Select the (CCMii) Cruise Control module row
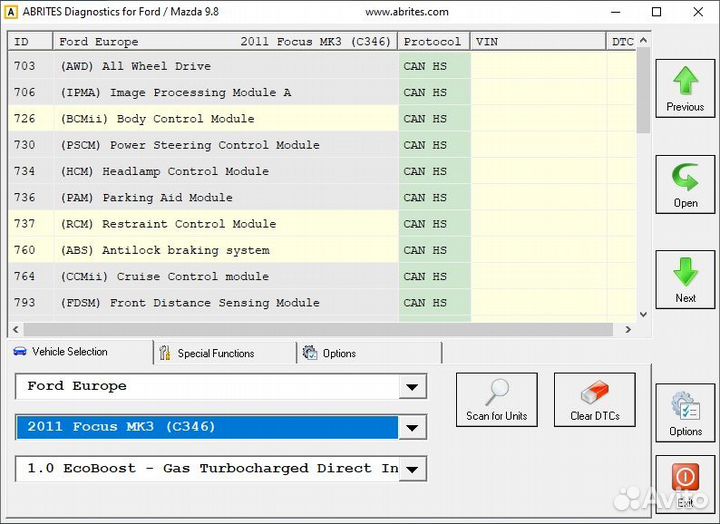Image resolution: width=720 pixels, height=524 pixels. click(x=322, y=276)
